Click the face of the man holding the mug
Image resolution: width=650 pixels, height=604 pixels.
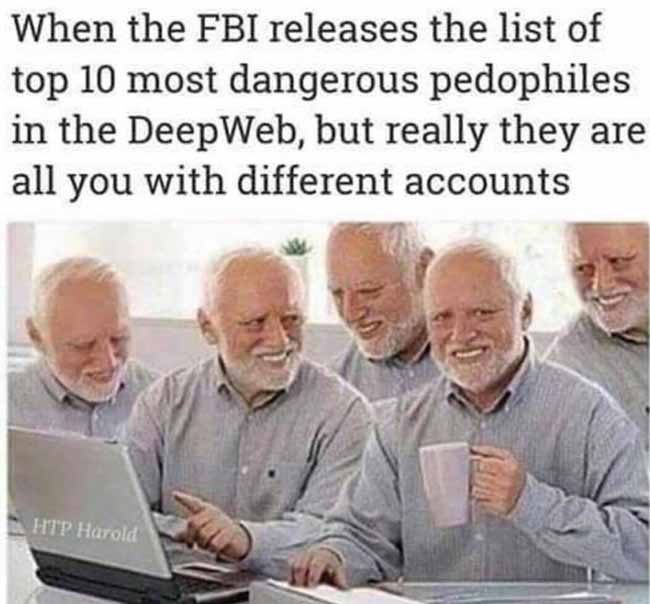(471, 321)
